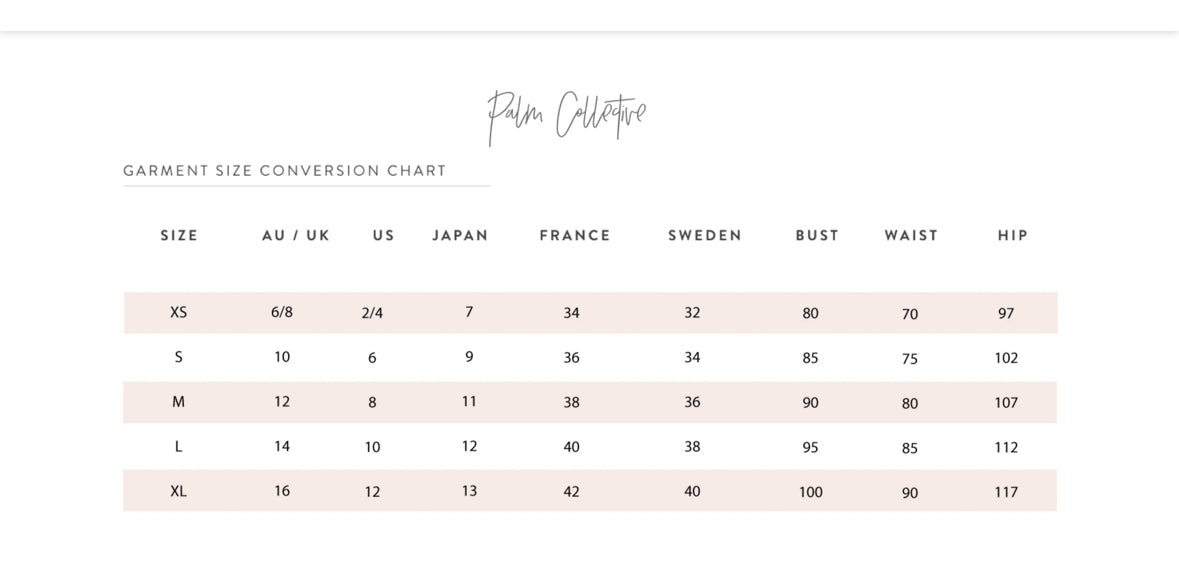Select the M size row label
Screen dimensions: 1179x567
point(179,402)
